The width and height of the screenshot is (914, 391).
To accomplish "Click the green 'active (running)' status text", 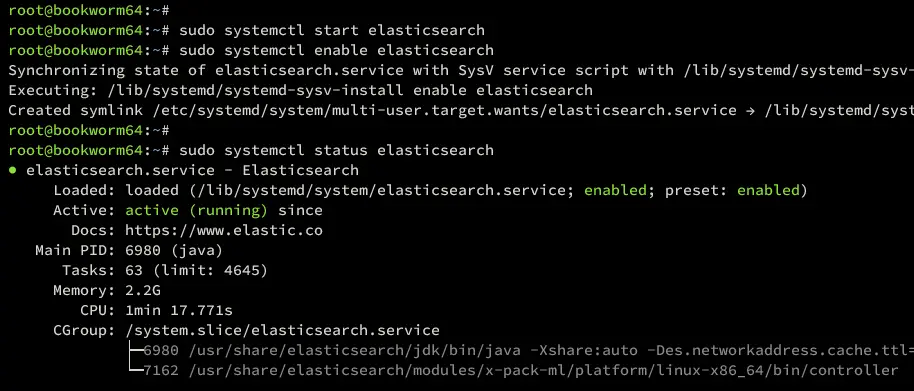I will click(196, 210).
